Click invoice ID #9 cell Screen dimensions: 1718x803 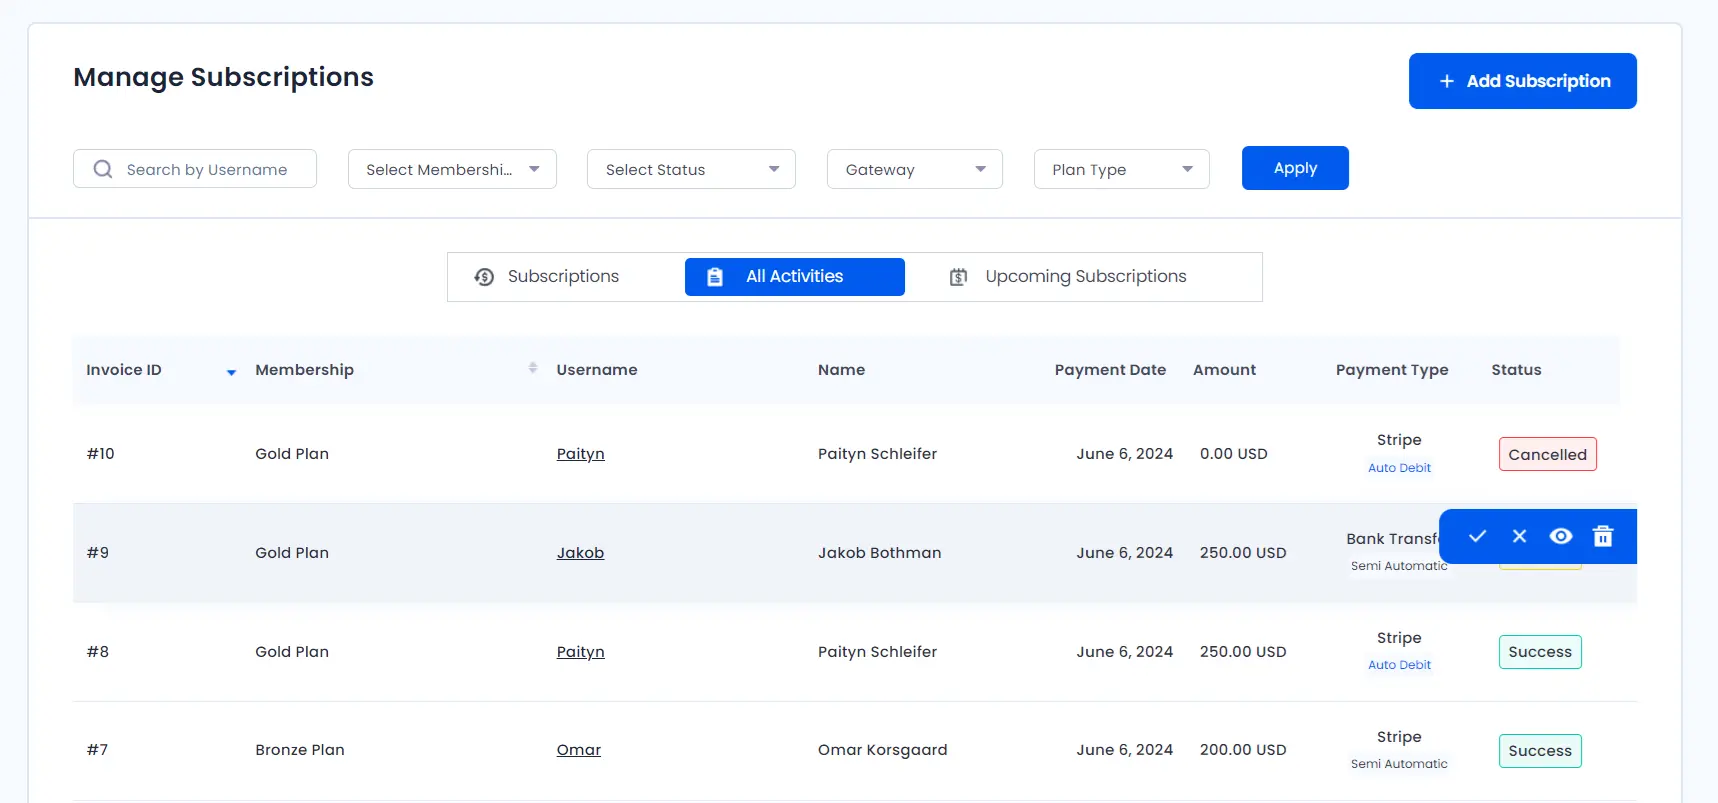[x=97, y=553]
